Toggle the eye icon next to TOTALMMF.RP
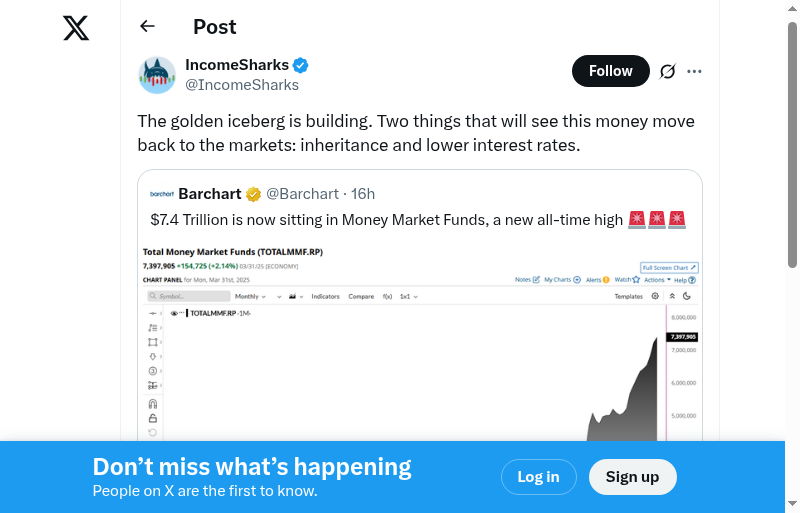The height and width of the screenshot is (513, 800). tap(174, 313)
